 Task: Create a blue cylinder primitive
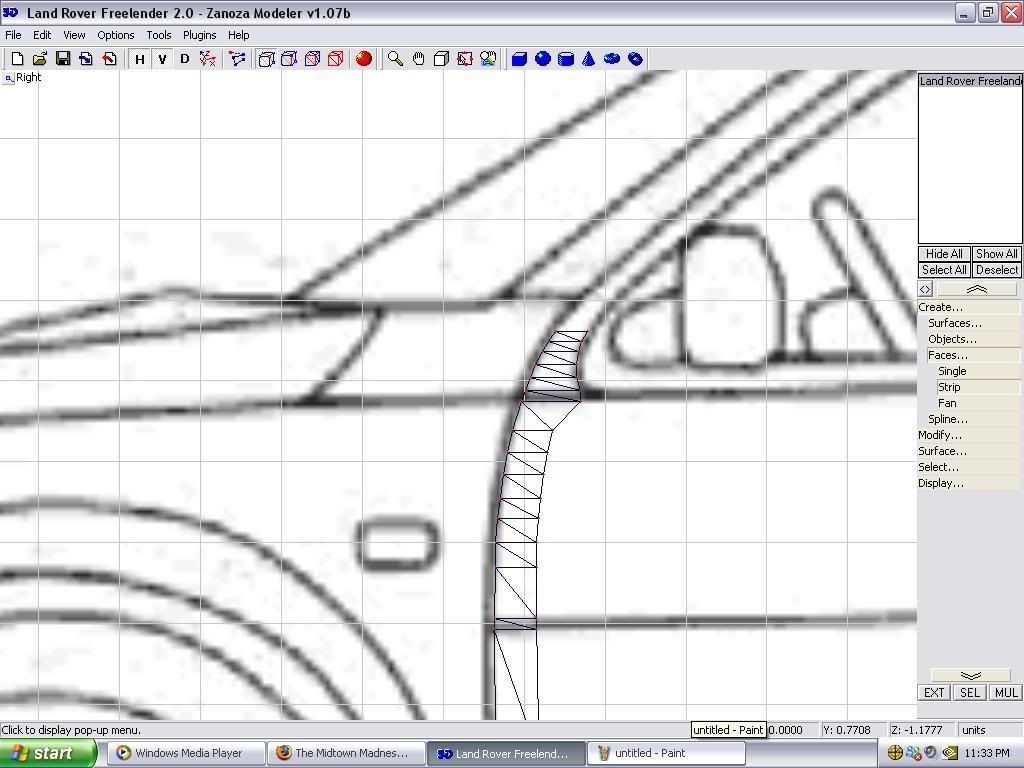click(566, 59)
